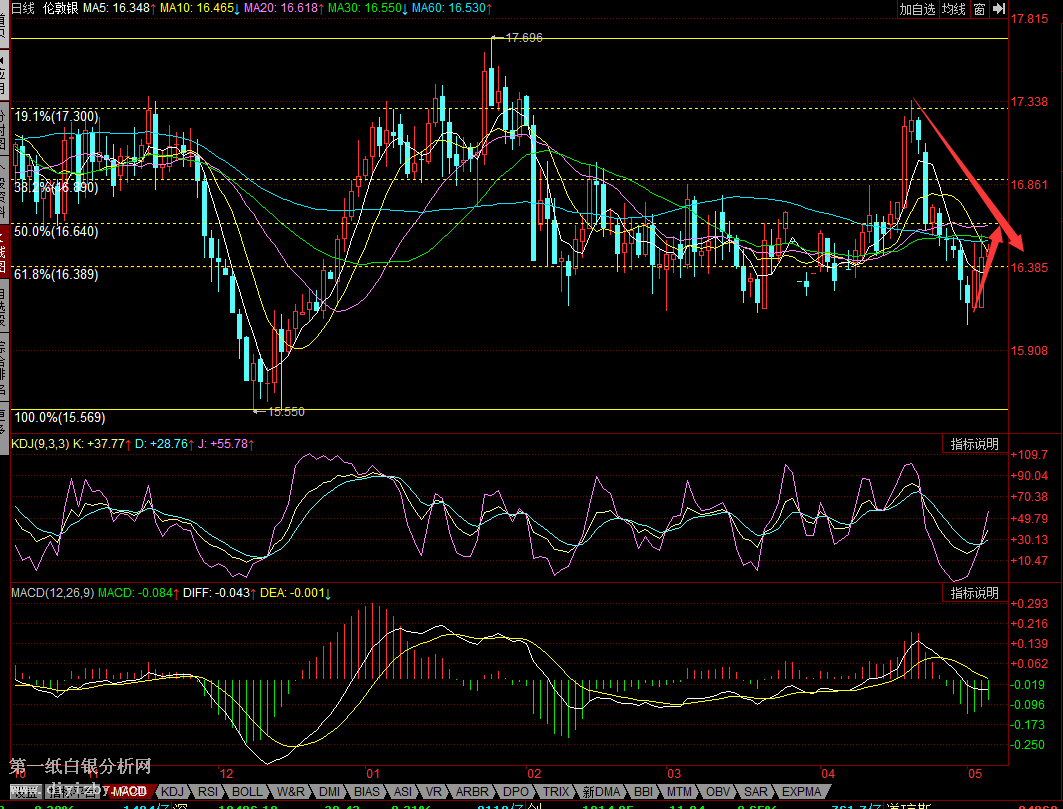
Task: Click the 加自选 add-to-watchlist button
Action: (x=917, y=9)
